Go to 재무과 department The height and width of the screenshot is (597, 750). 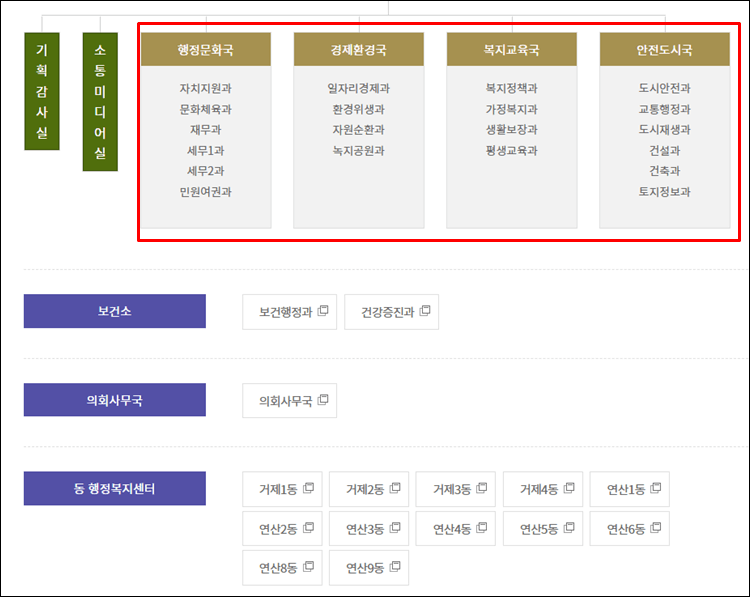pos(206,130)
